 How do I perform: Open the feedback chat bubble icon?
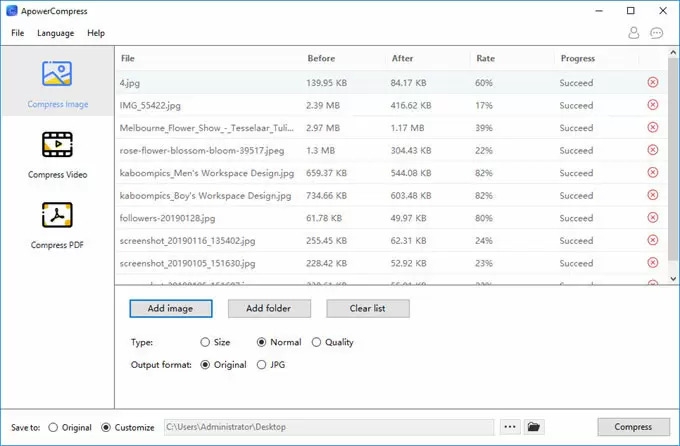pyautogui.click(x=657, y=33)
